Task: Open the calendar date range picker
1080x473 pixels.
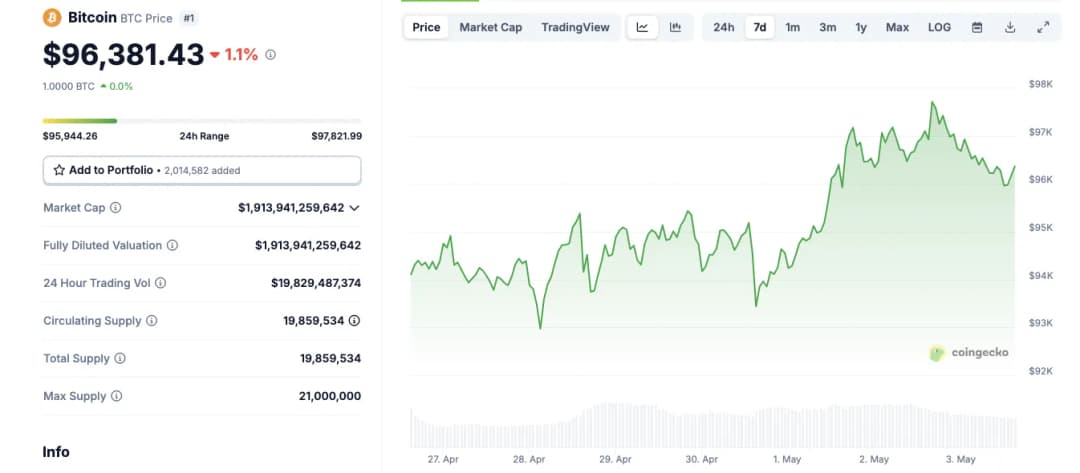Action: coord(977,27)
